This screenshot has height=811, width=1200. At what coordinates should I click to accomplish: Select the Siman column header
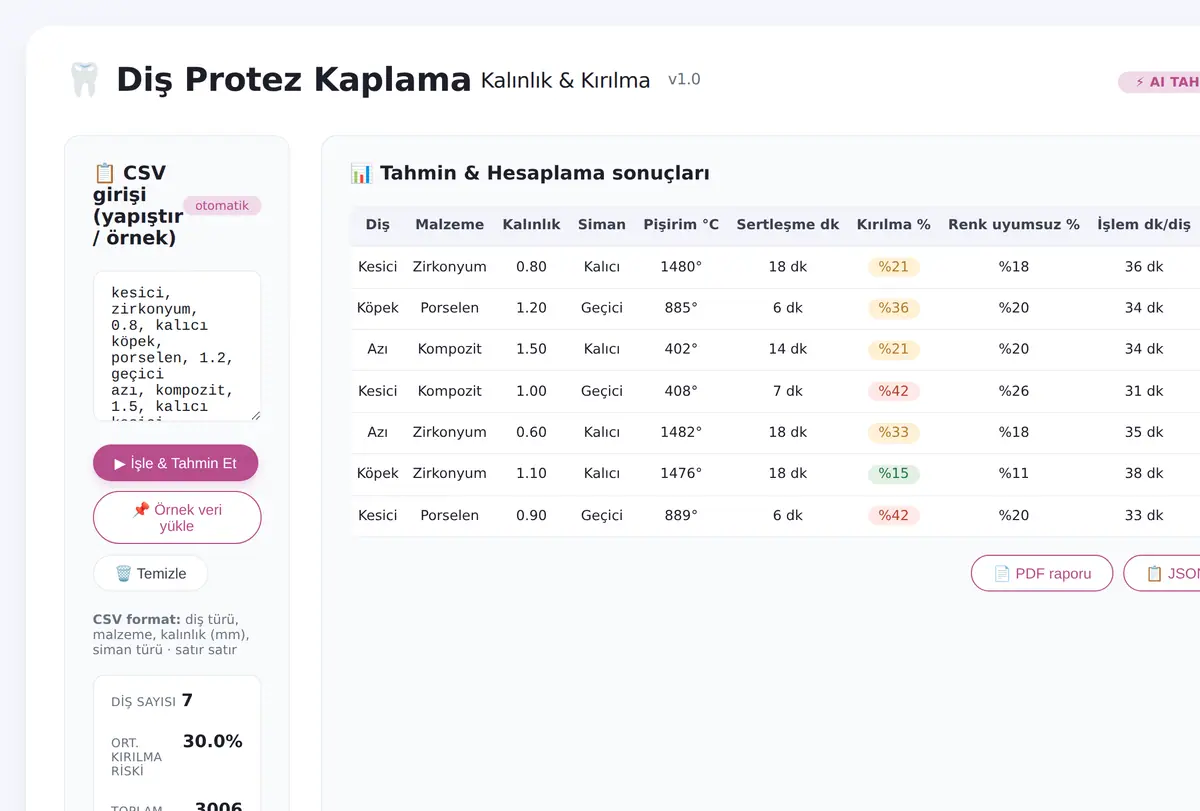pos(602,225)
